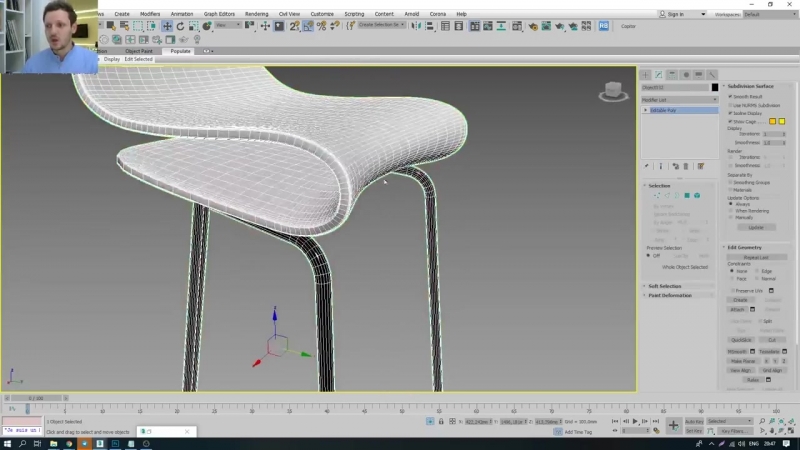
Task: Open the Modifier List dropdown
Action: point(679,99)
